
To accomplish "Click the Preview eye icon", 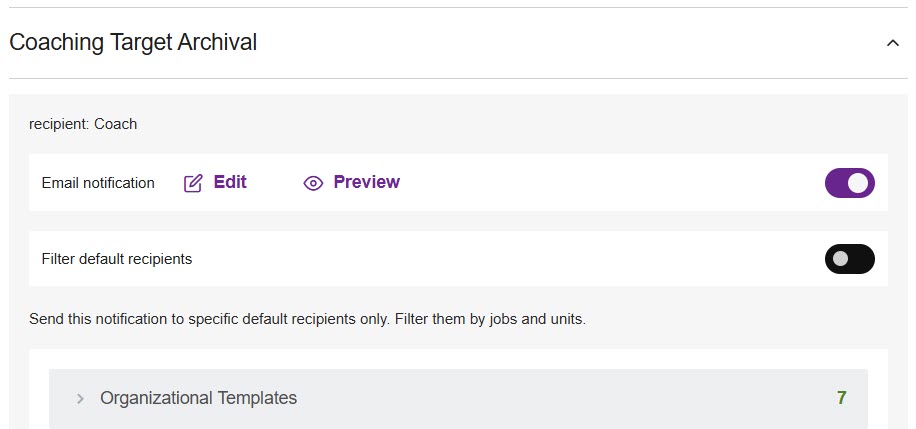I will click(313, 183).
